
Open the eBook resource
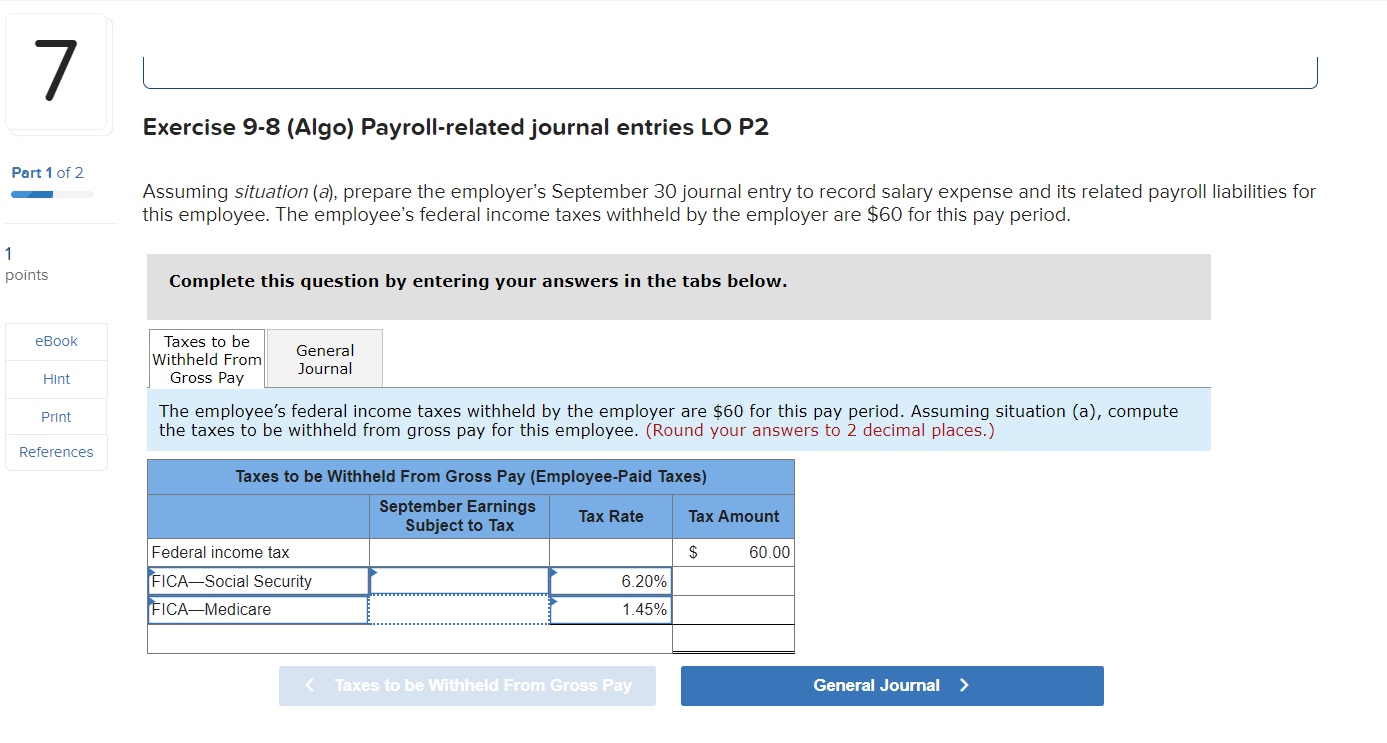(56, 341)
